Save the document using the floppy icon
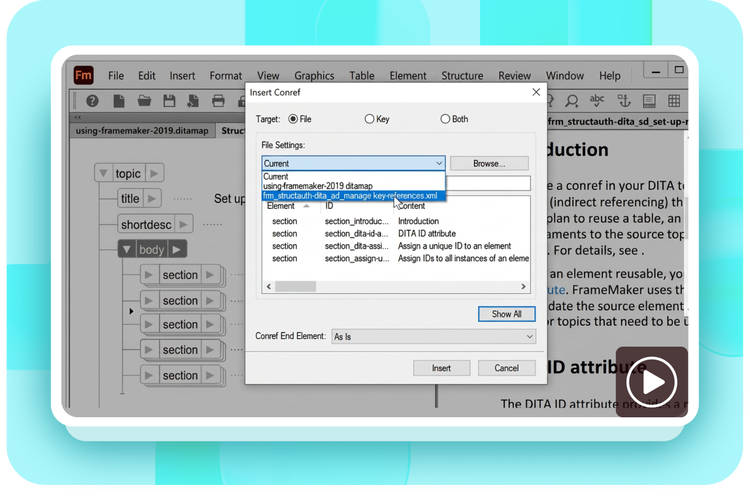 coord(169,101)
